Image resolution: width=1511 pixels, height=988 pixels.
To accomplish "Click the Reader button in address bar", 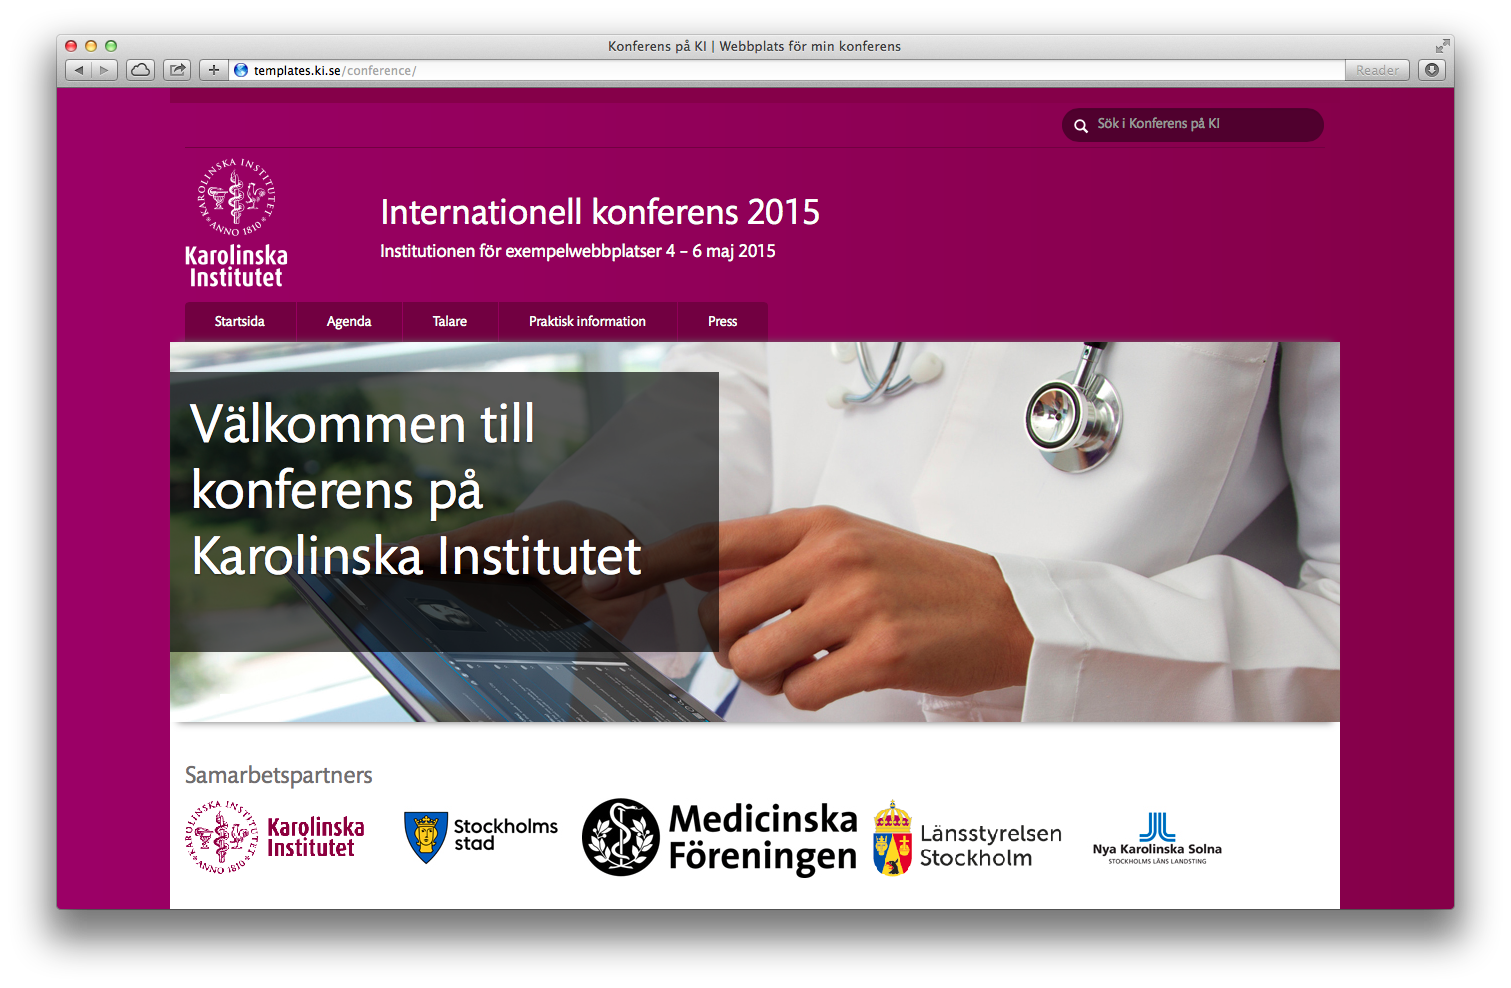I will click(1377, 70).
